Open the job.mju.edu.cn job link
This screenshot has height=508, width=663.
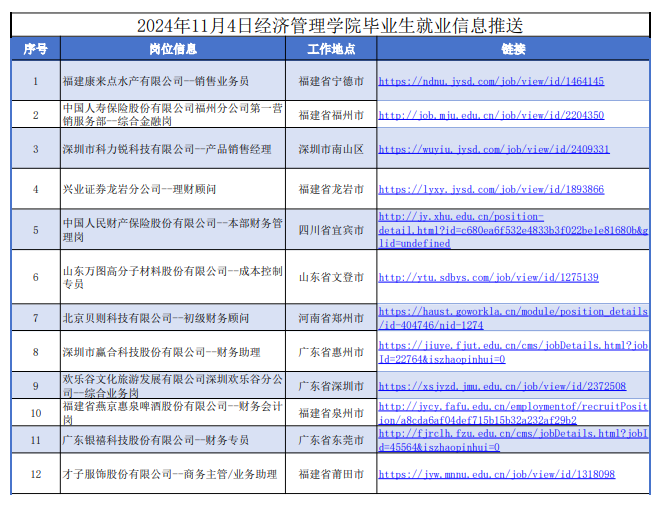491,115
